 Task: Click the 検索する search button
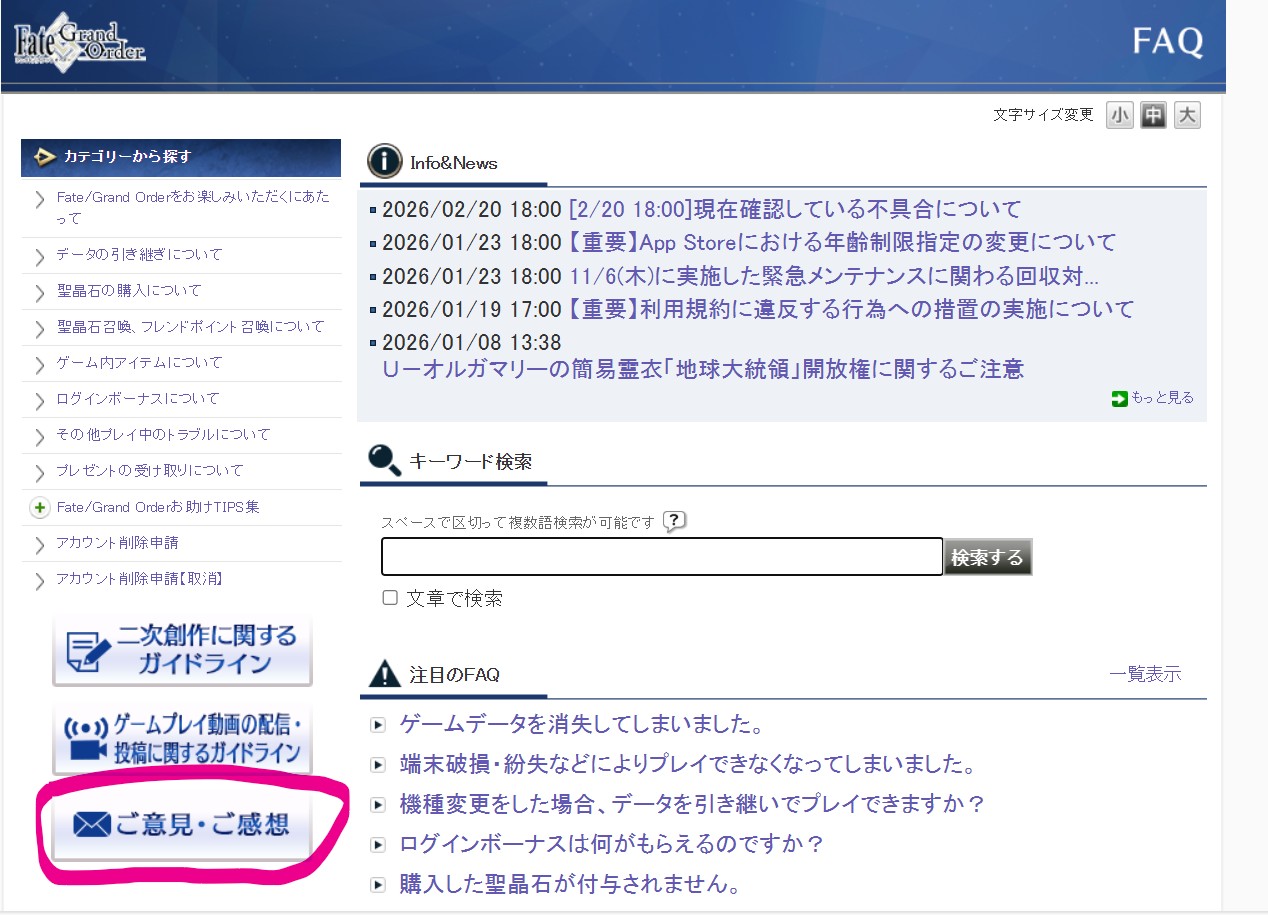click(x=987, y=557)
